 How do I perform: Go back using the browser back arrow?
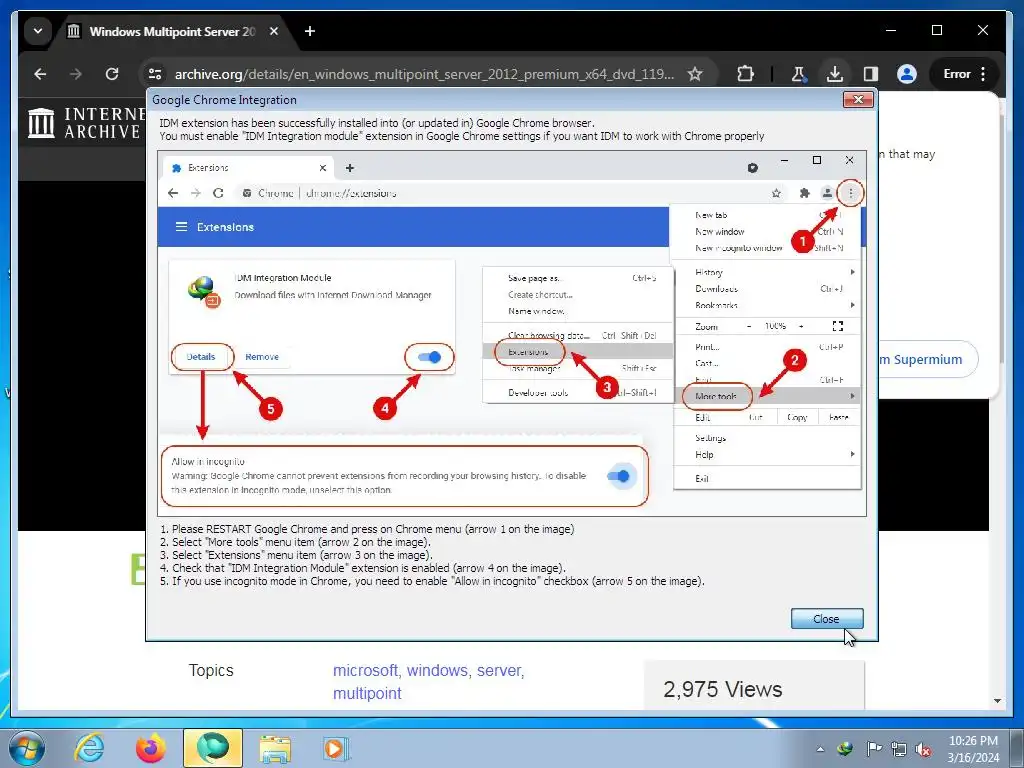(x=40, y=74)
